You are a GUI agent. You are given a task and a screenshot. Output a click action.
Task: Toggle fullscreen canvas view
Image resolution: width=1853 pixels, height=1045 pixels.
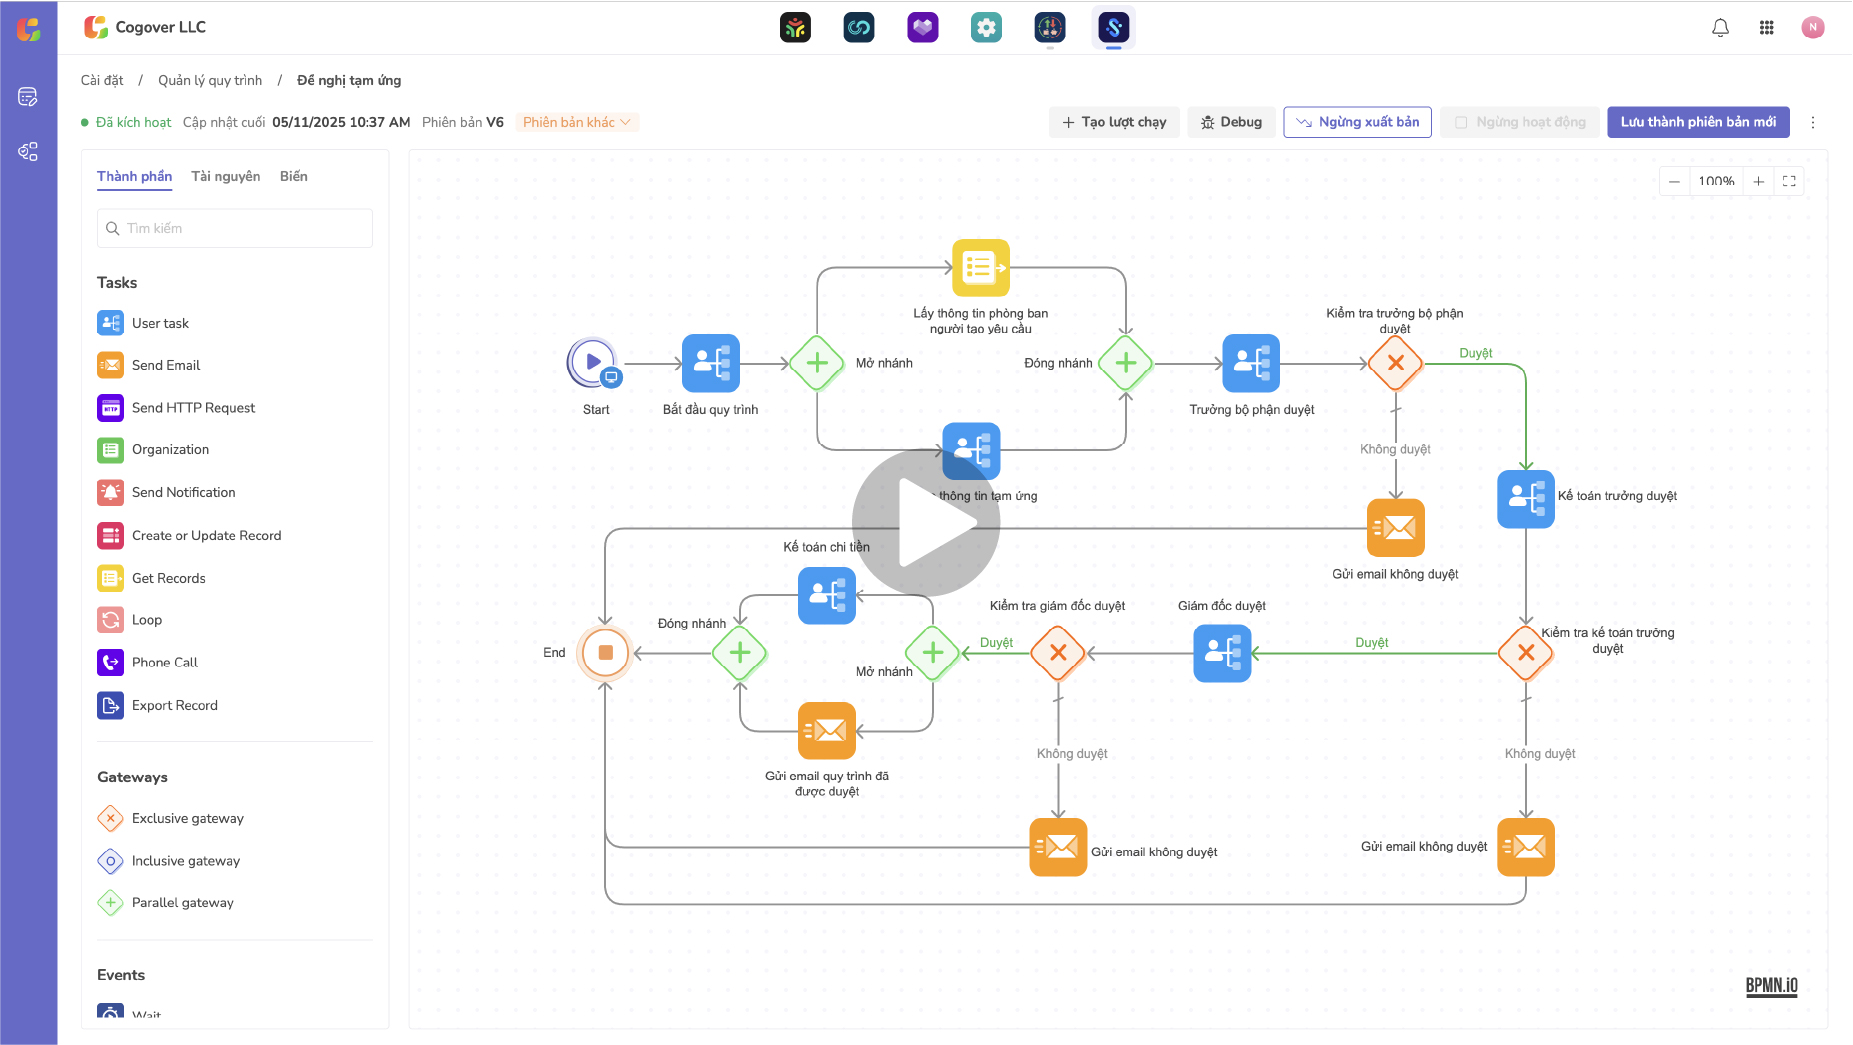tap(1789, 181)
